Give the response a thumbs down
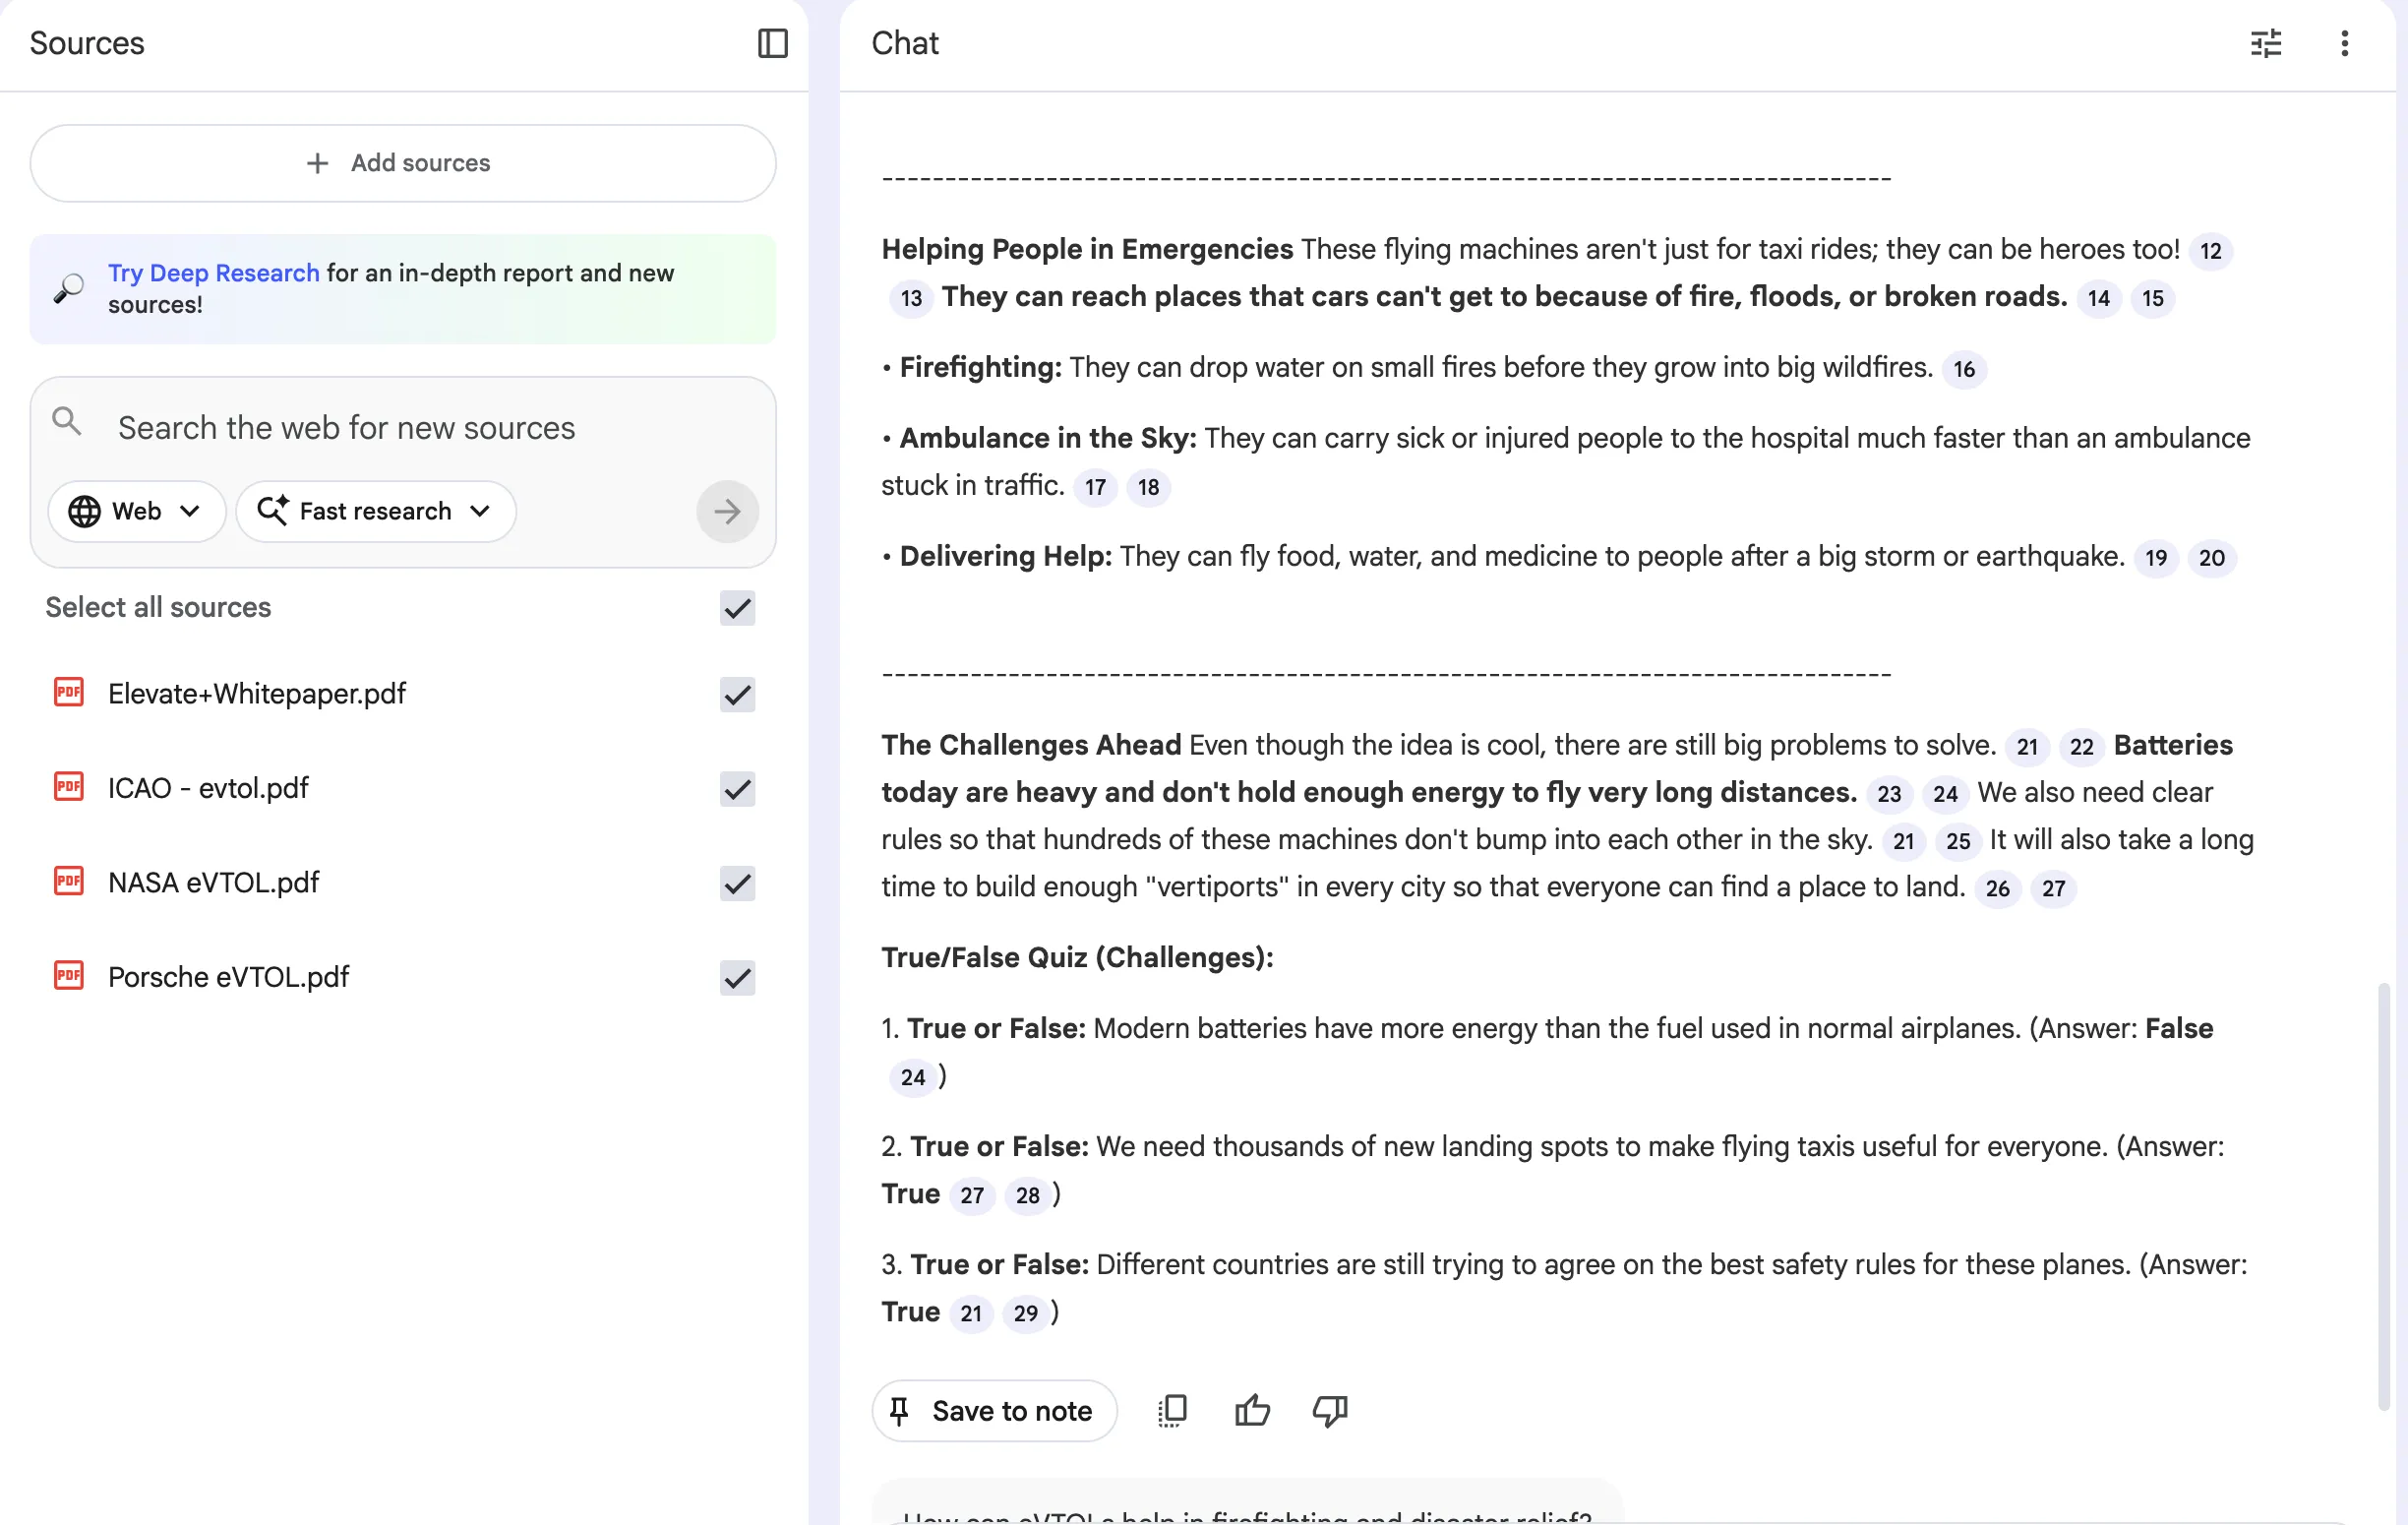 coord(1329,1410)
